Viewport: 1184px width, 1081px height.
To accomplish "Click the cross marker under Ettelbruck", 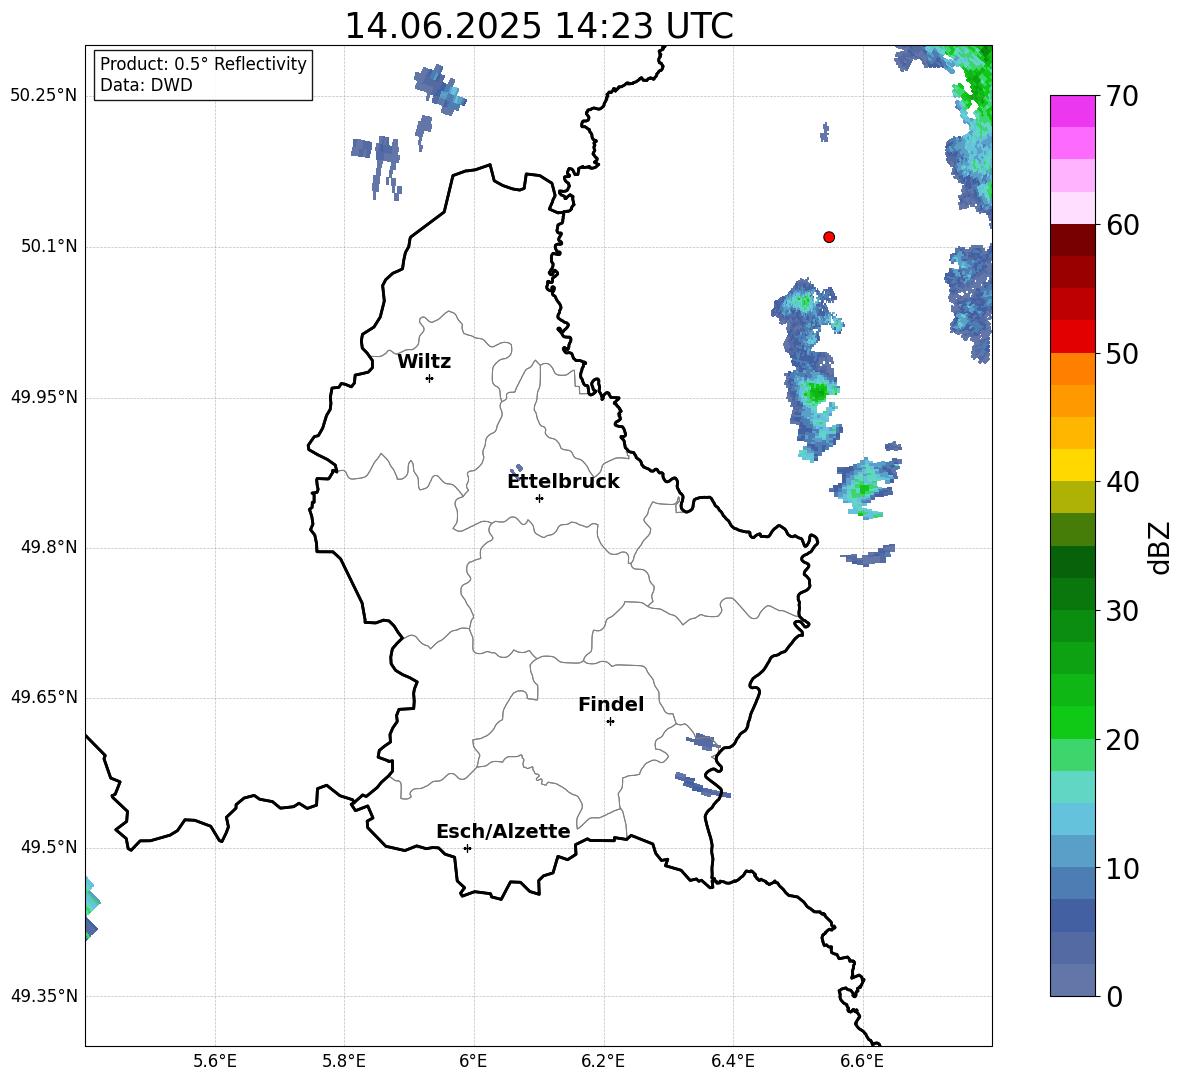I will click(x=539, y=498).
